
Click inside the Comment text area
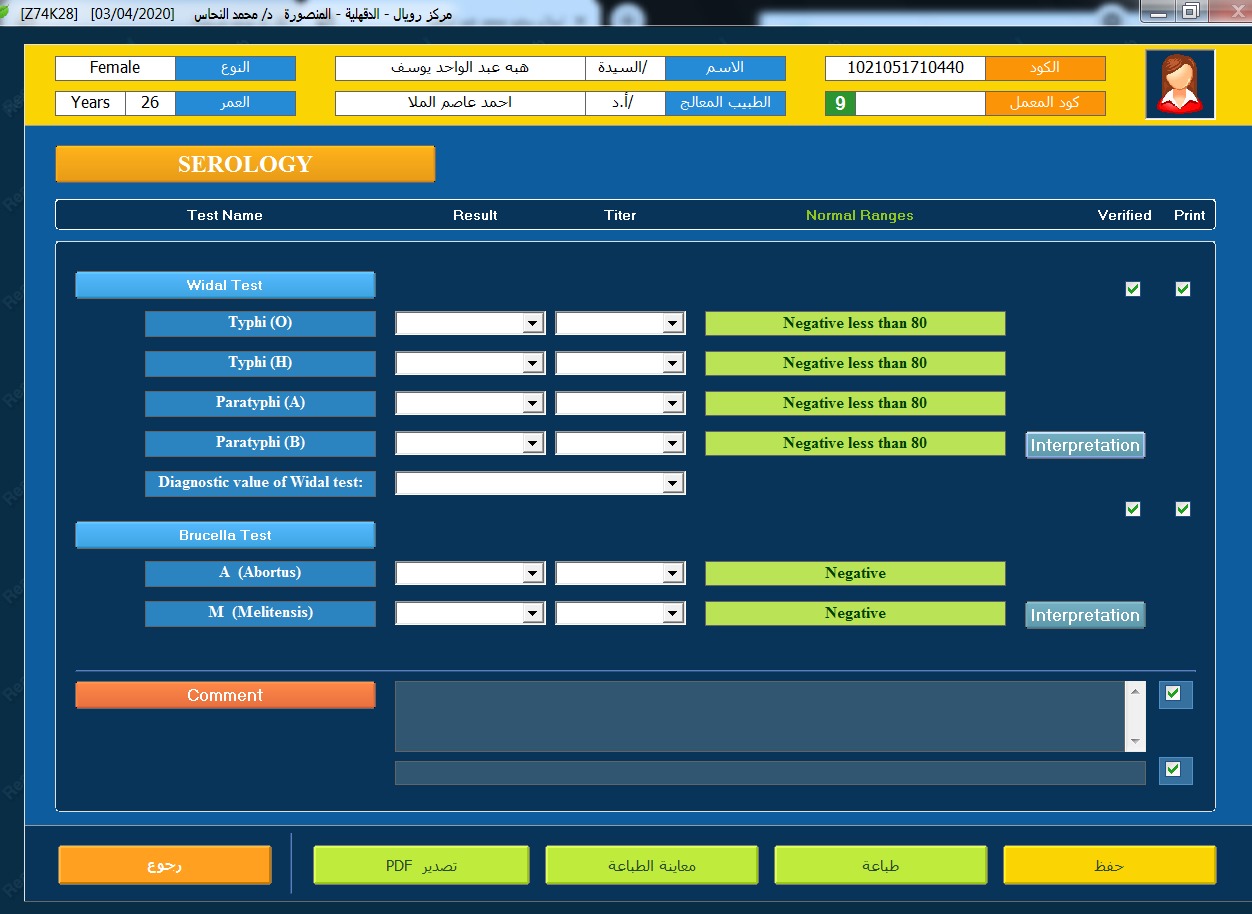coord(760,716)
